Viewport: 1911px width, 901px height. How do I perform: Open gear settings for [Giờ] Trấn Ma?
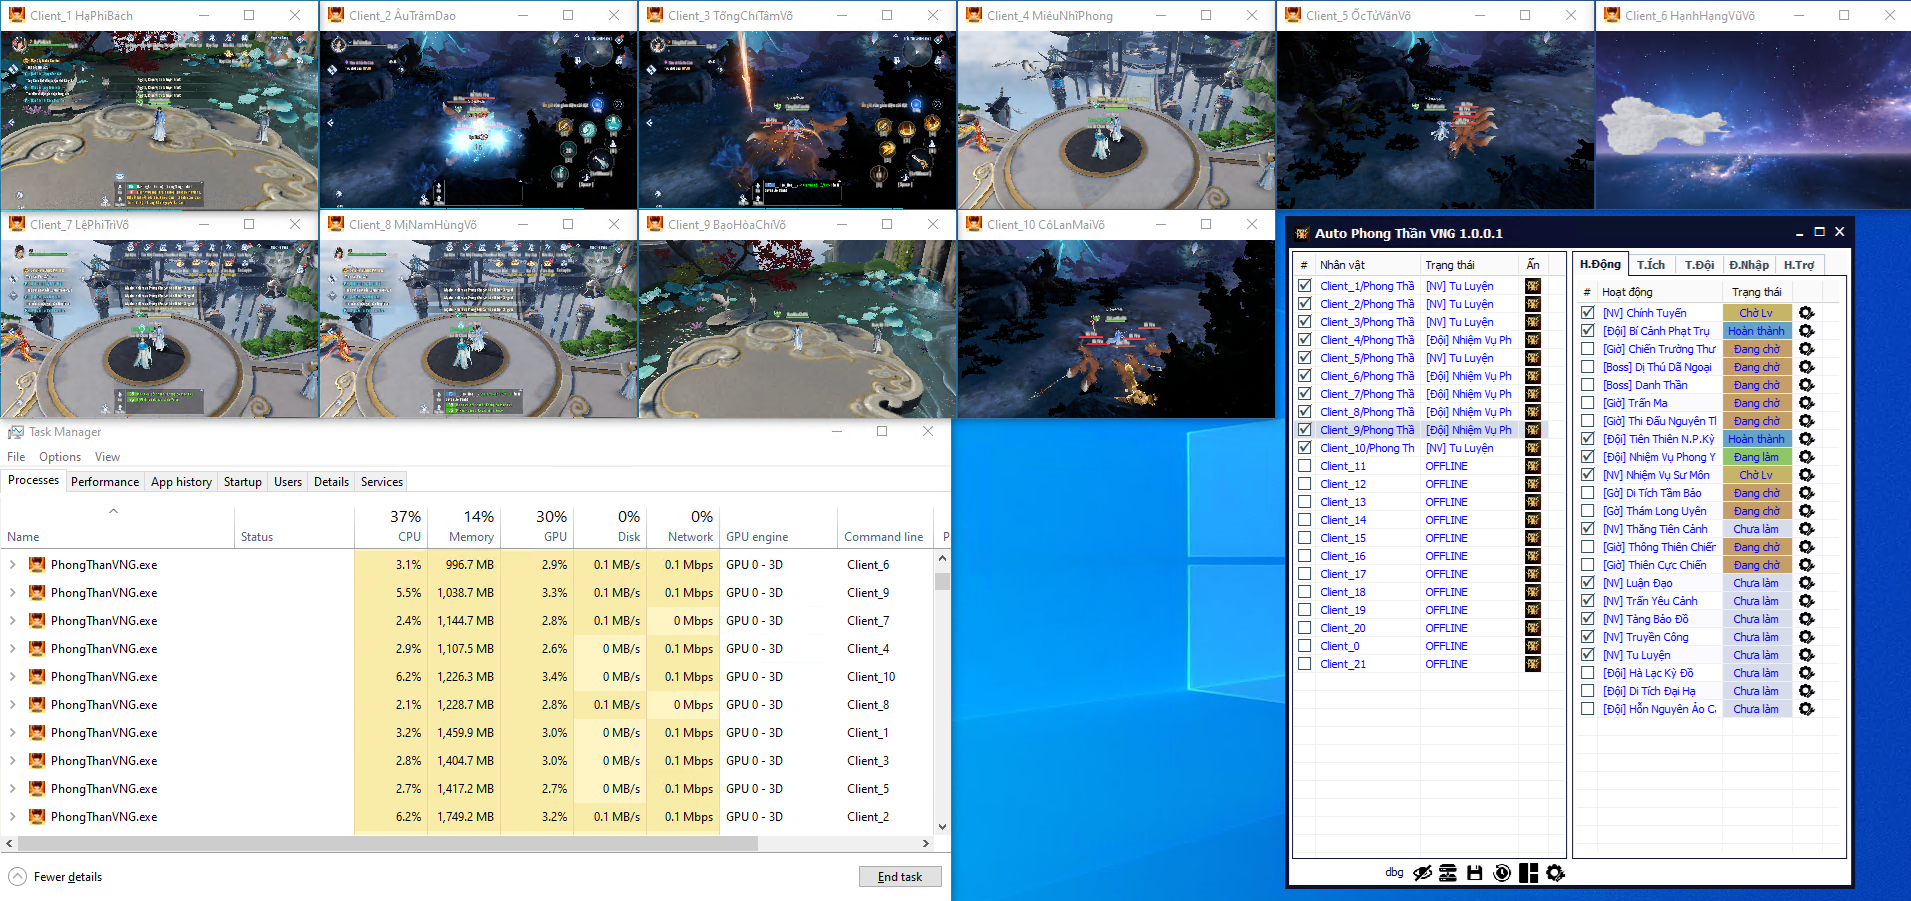tap(1806, 403)
